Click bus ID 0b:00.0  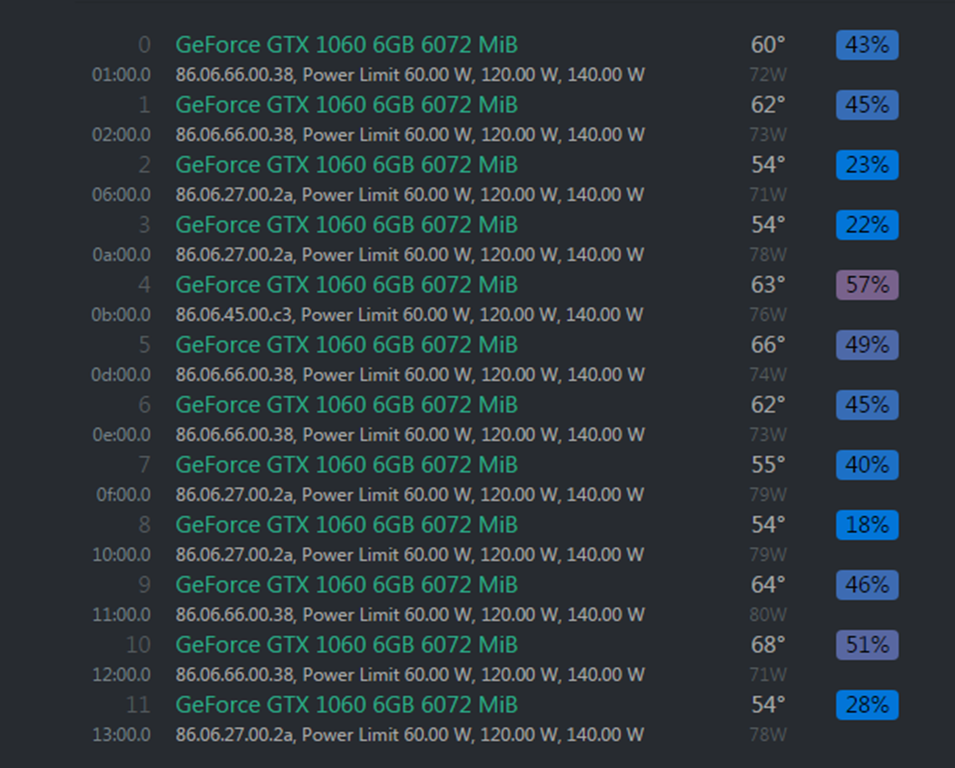121,315
